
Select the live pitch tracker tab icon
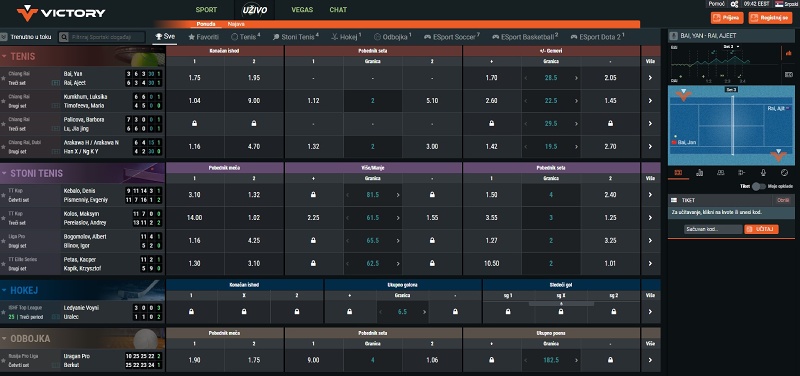(678, 172)
